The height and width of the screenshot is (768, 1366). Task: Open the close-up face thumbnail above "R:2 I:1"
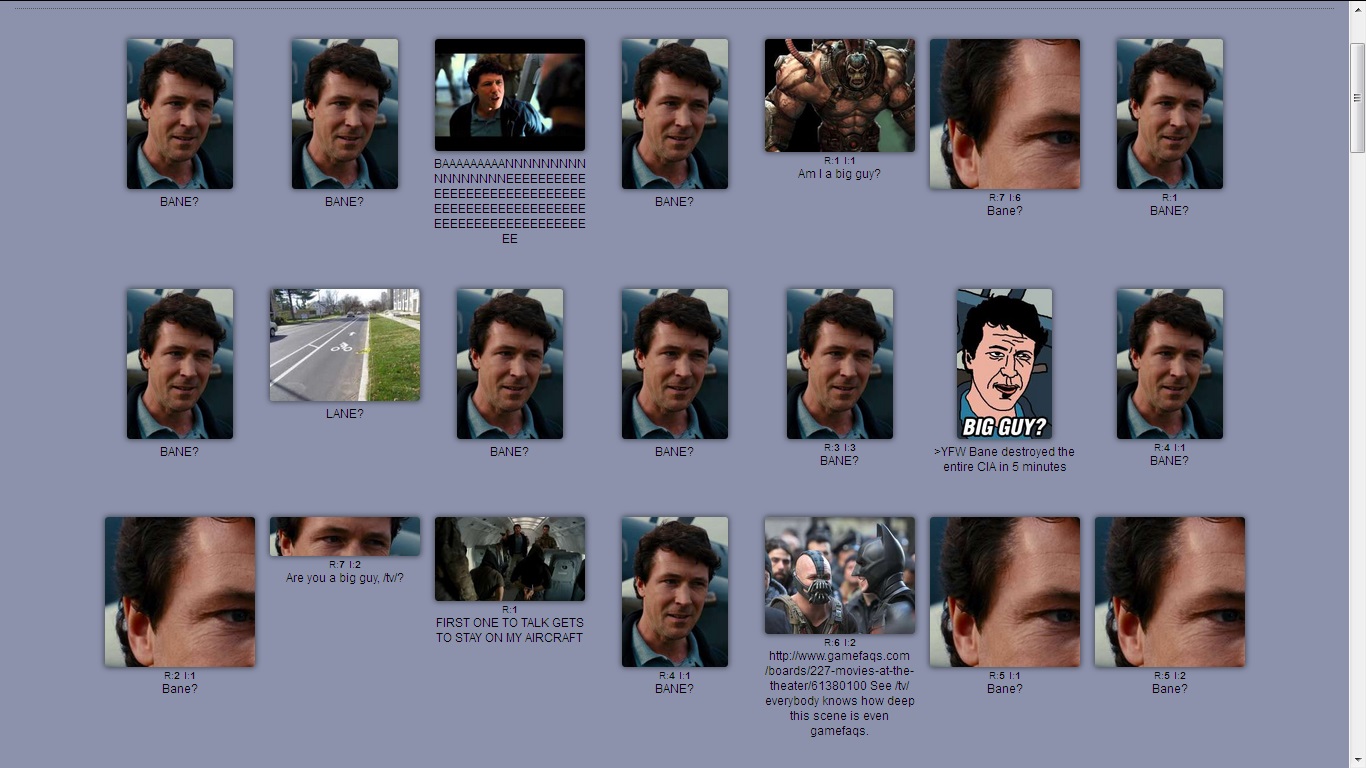coord(180,592)
